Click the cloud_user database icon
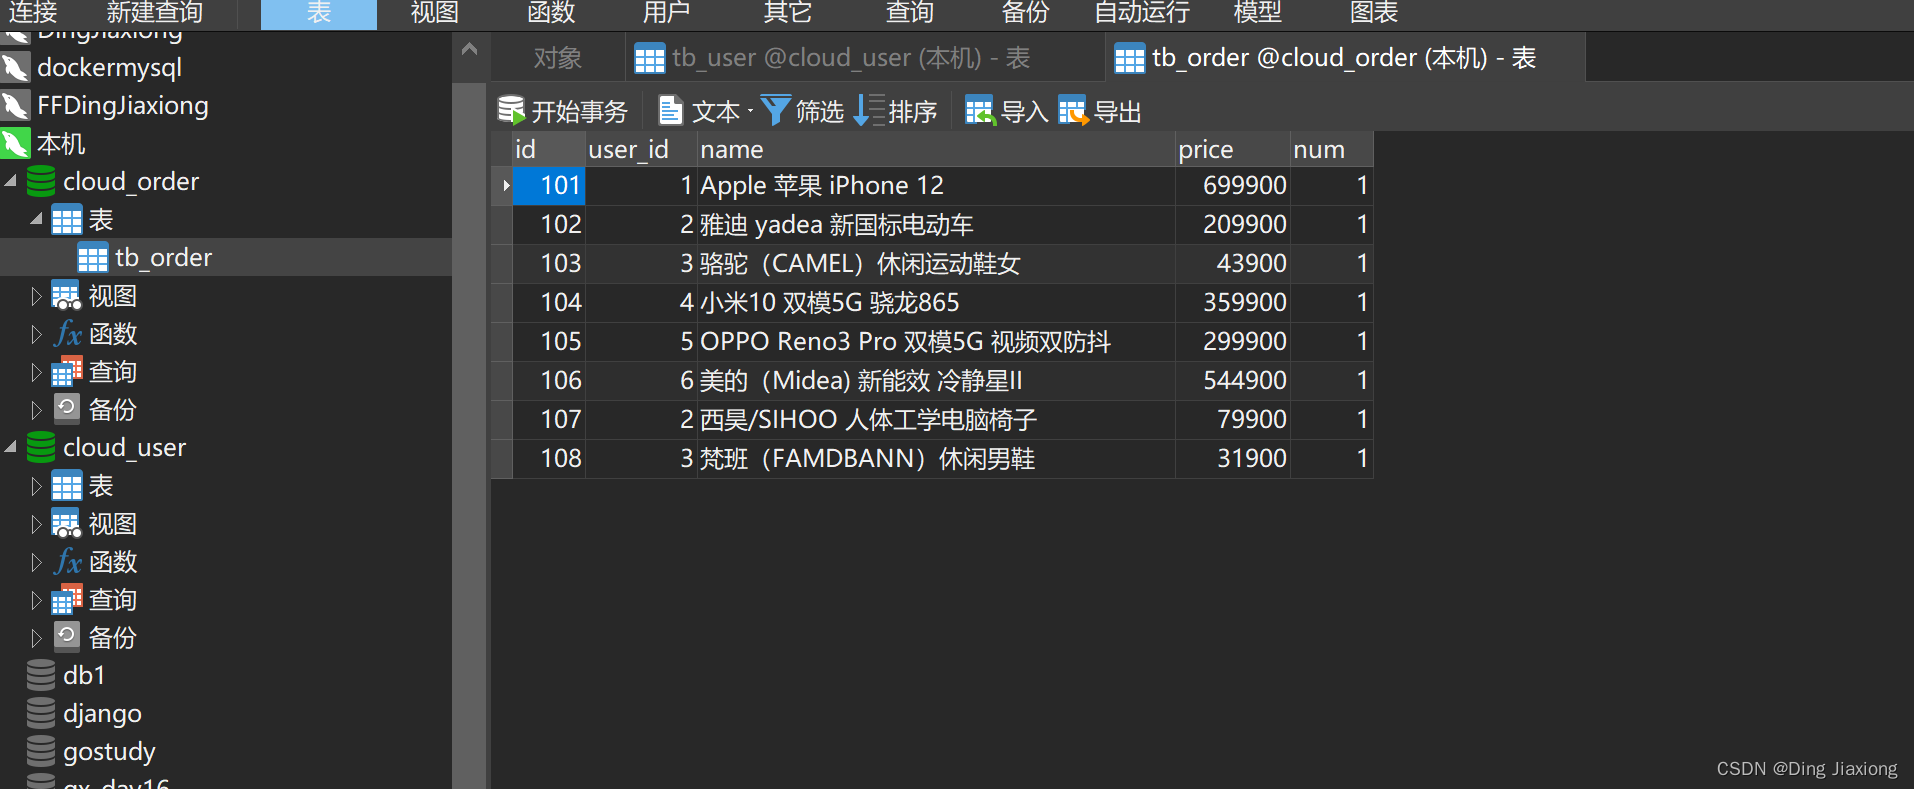The width and height of the screenshot is (1914, 789). point(41,448)
